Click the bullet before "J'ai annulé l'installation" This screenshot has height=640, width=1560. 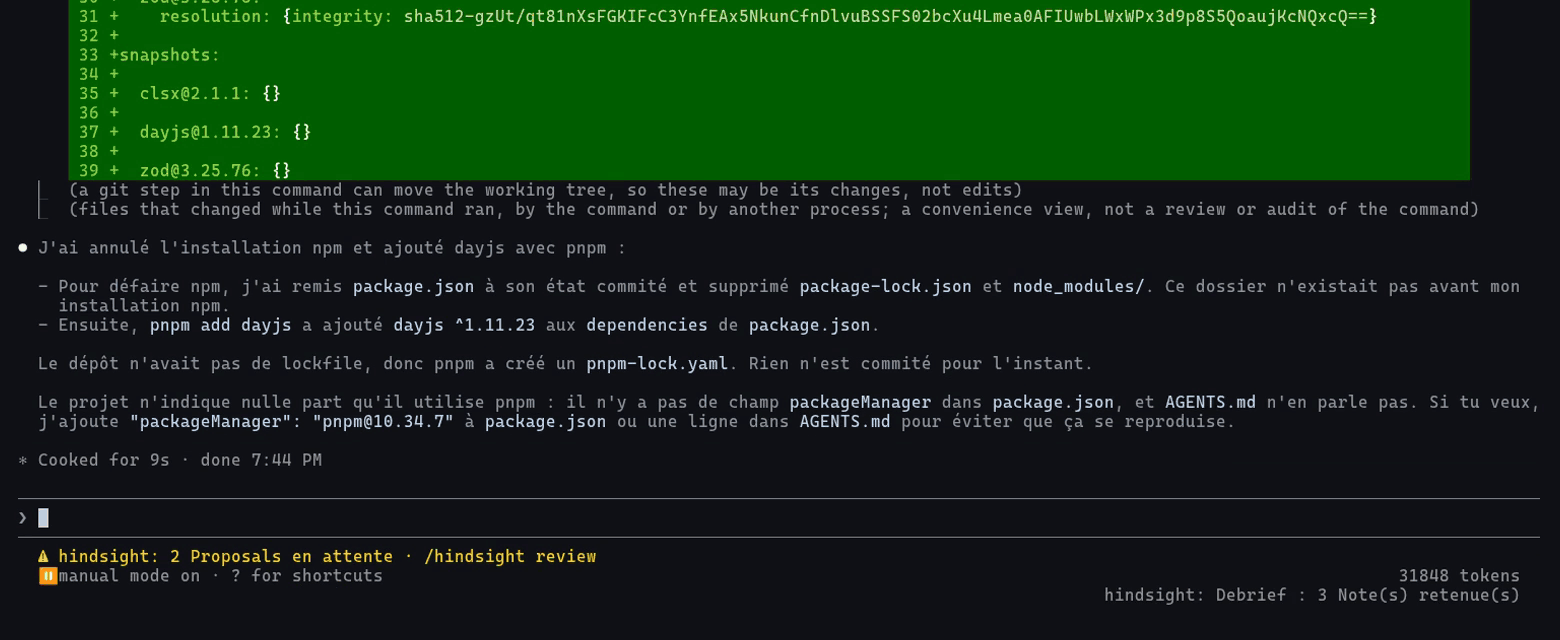pos(23,248)
